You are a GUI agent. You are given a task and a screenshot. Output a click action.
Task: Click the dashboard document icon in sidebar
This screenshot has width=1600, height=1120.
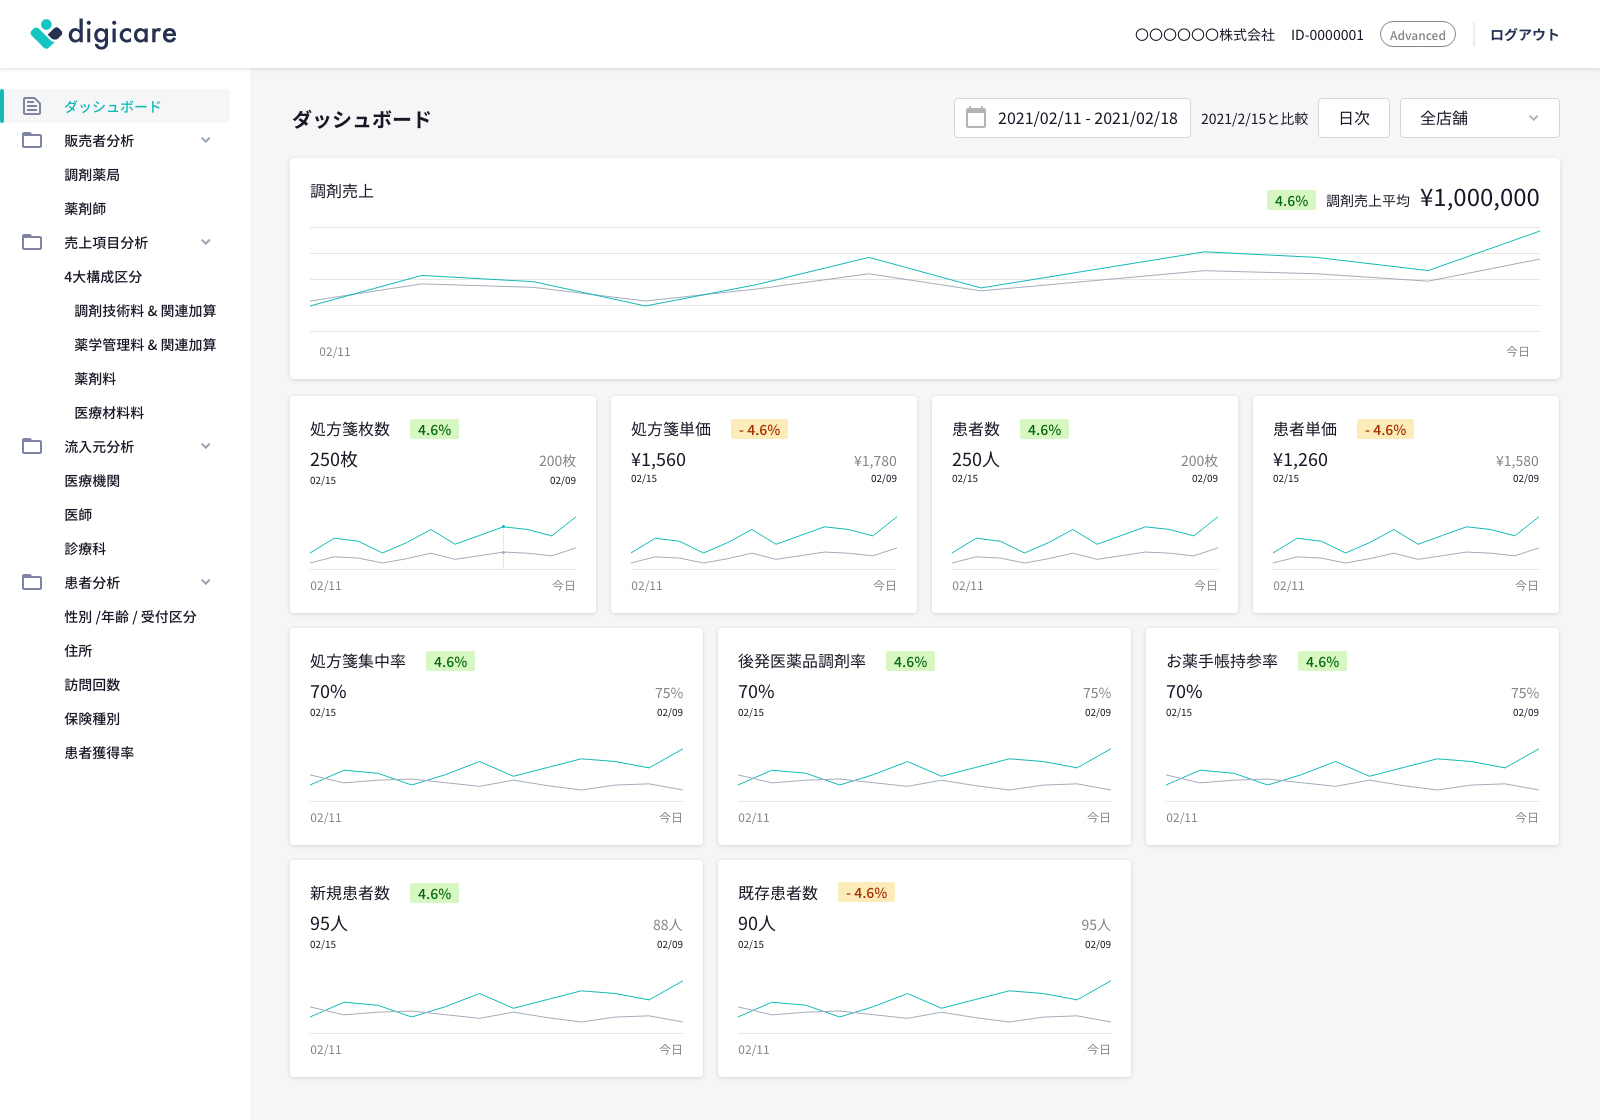coord(32,106)
